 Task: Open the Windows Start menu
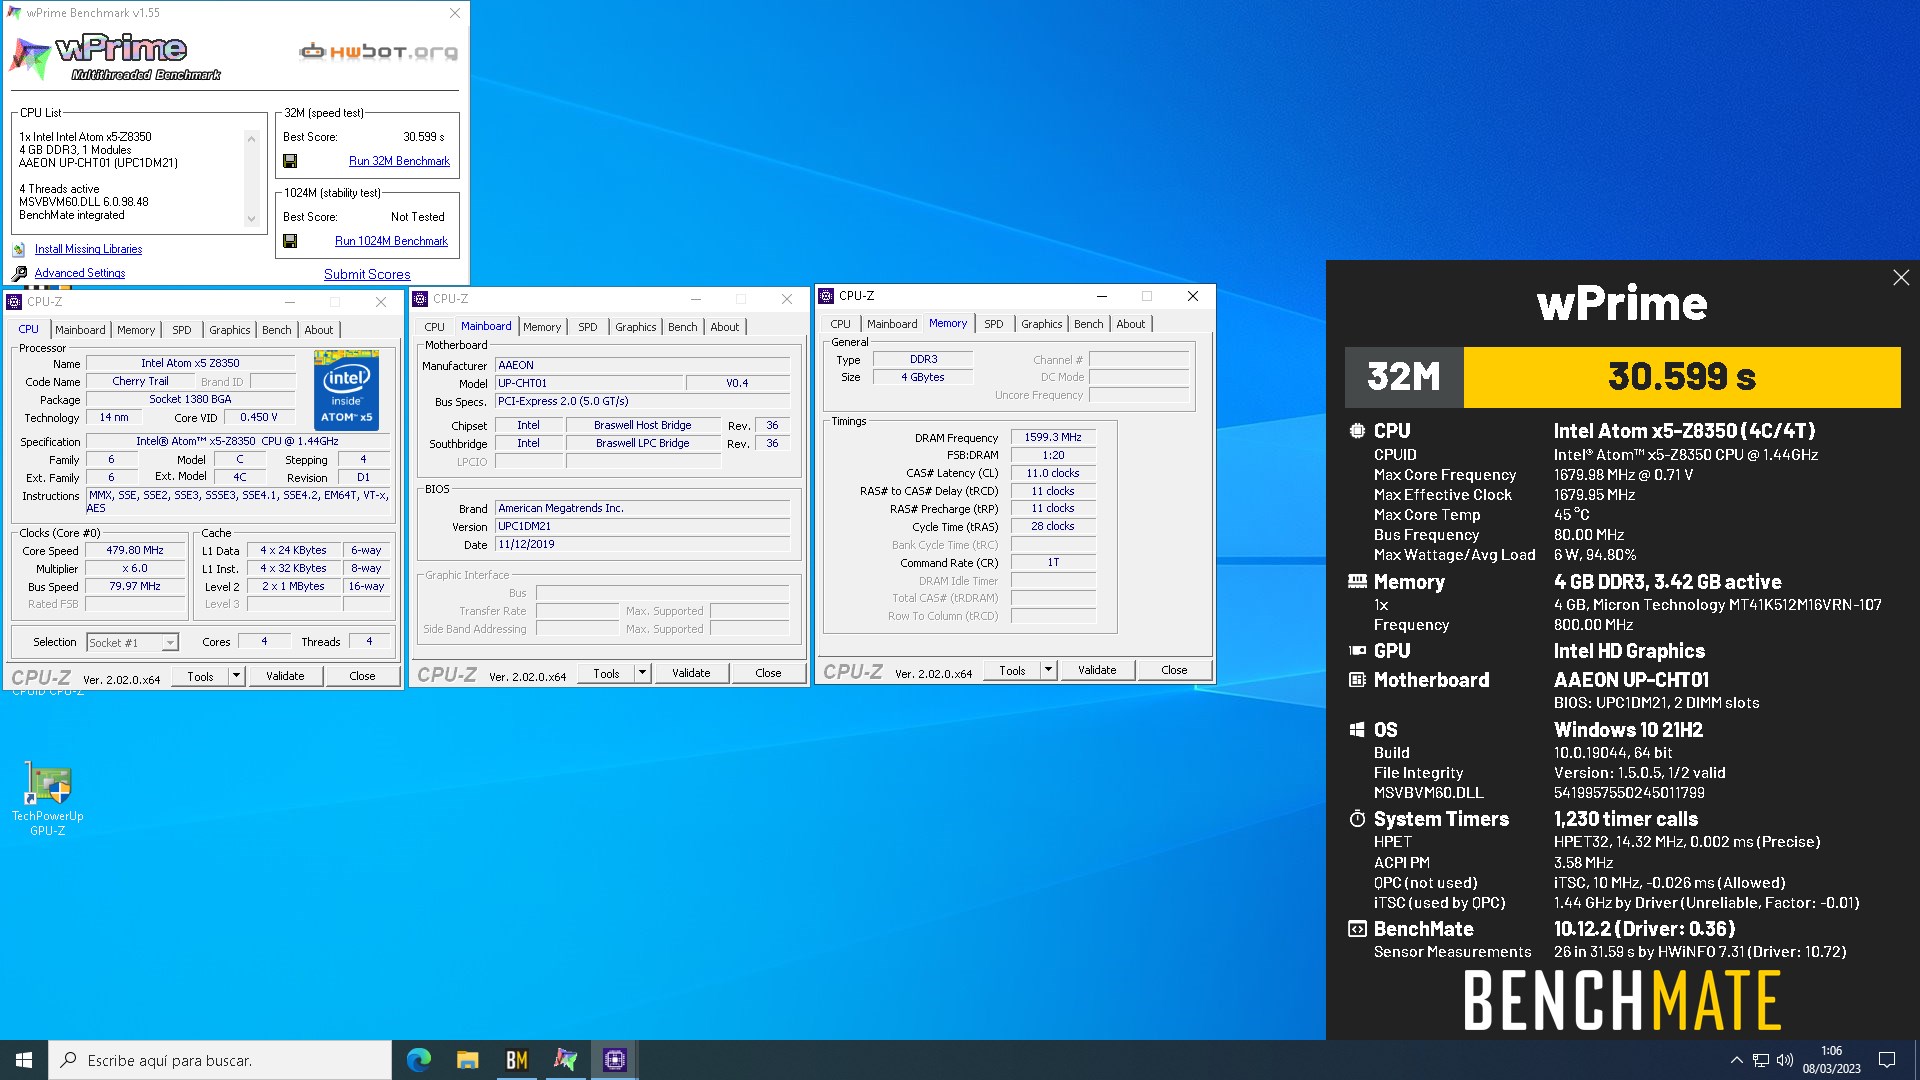coord(24,1060)
